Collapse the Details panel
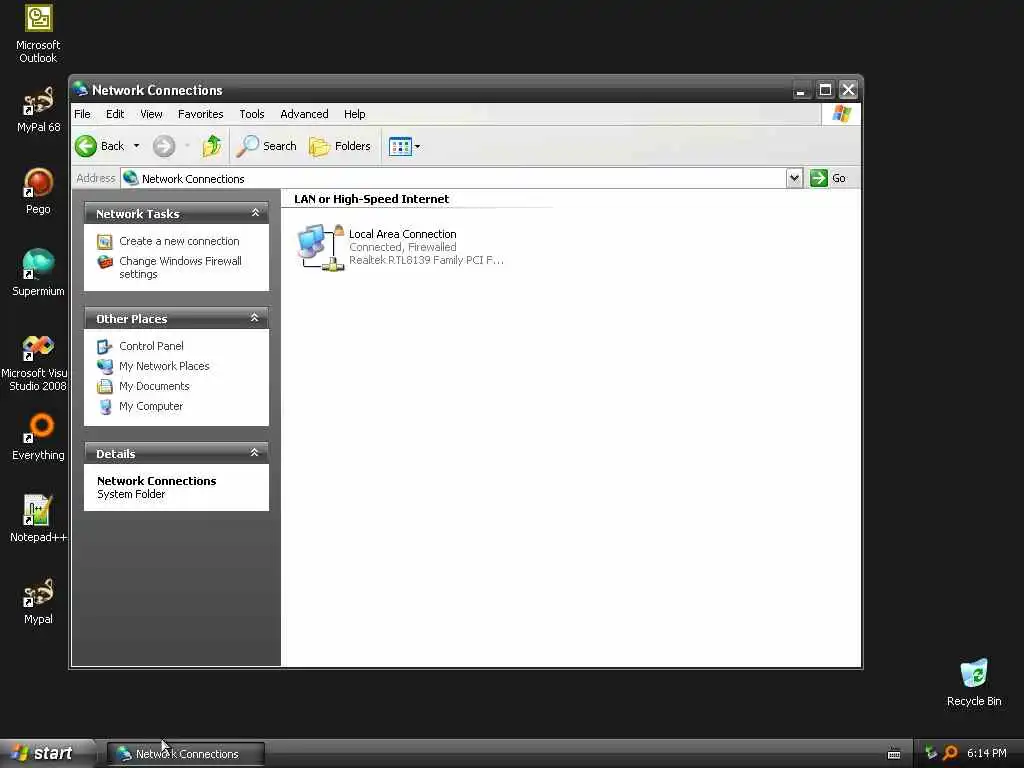This screenshot has width=1024, height=768. 255,453
